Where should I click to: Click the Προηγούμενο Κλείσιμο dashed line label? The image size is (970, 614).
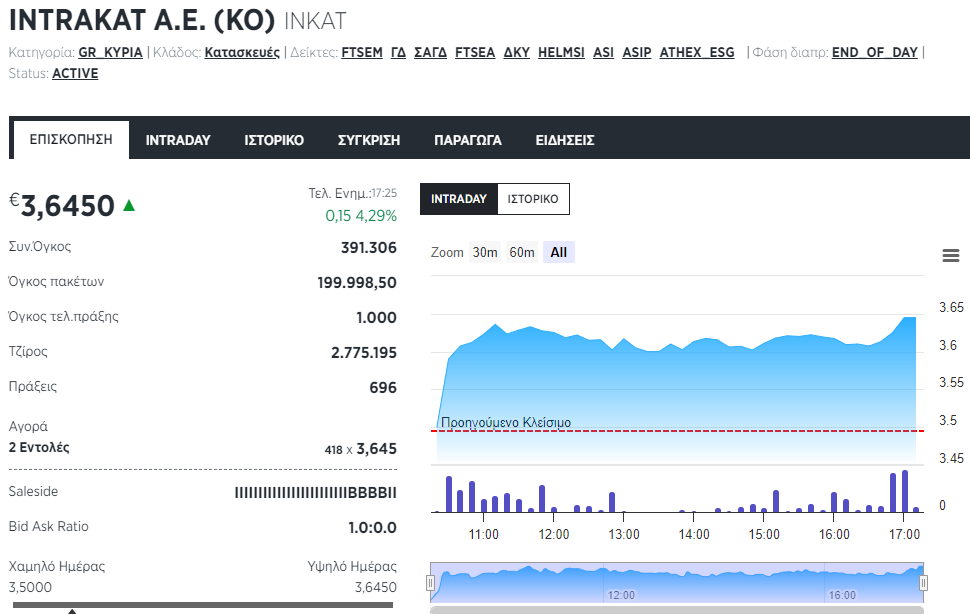pos(506,422)
